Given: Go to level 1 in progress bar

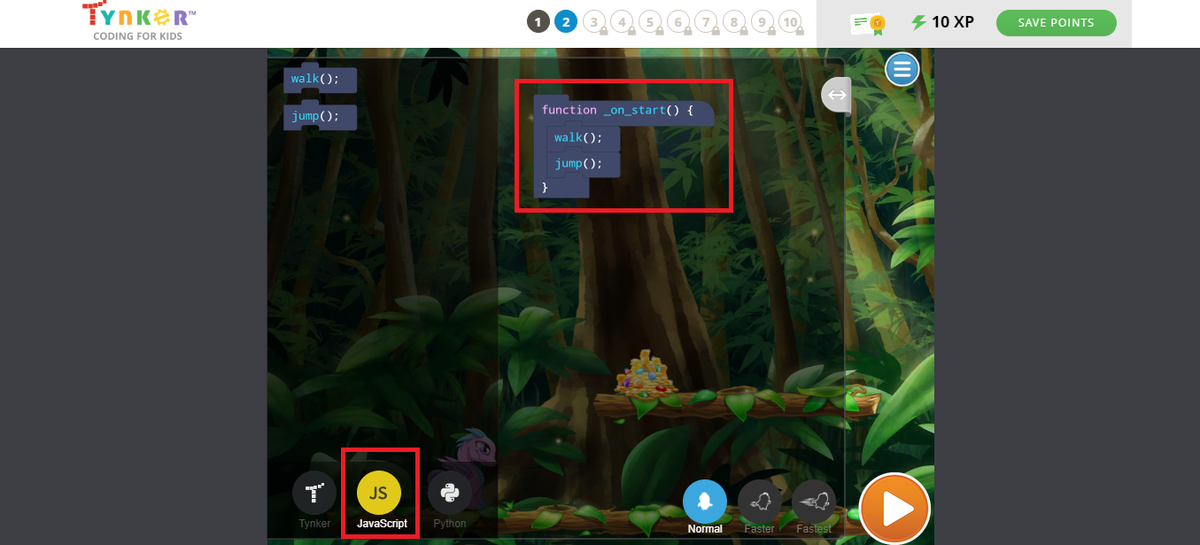Looking at the screenshot, I should pyautogui.click(x=538, y=21).
